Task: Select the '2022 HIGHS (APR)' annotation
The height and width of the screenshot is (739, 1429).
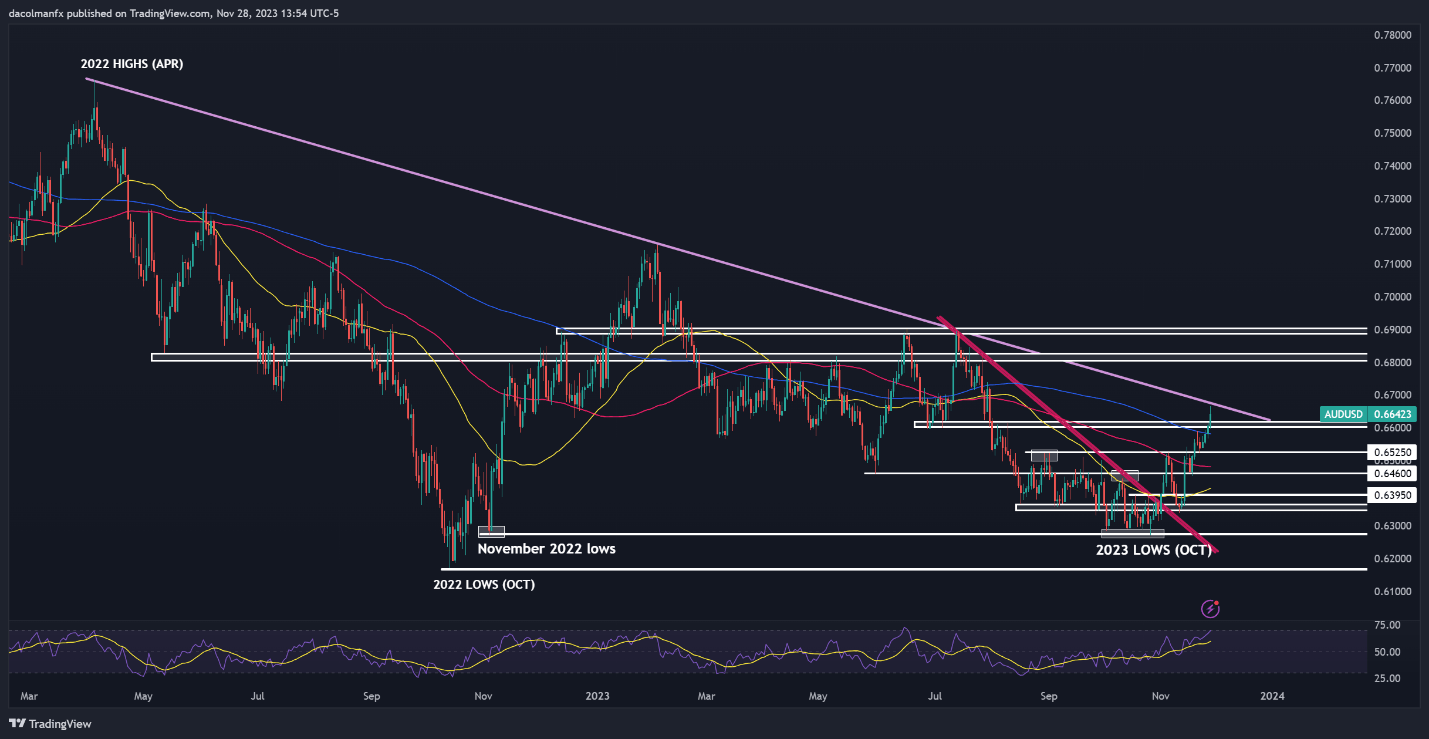Action: tap(132, 64)
